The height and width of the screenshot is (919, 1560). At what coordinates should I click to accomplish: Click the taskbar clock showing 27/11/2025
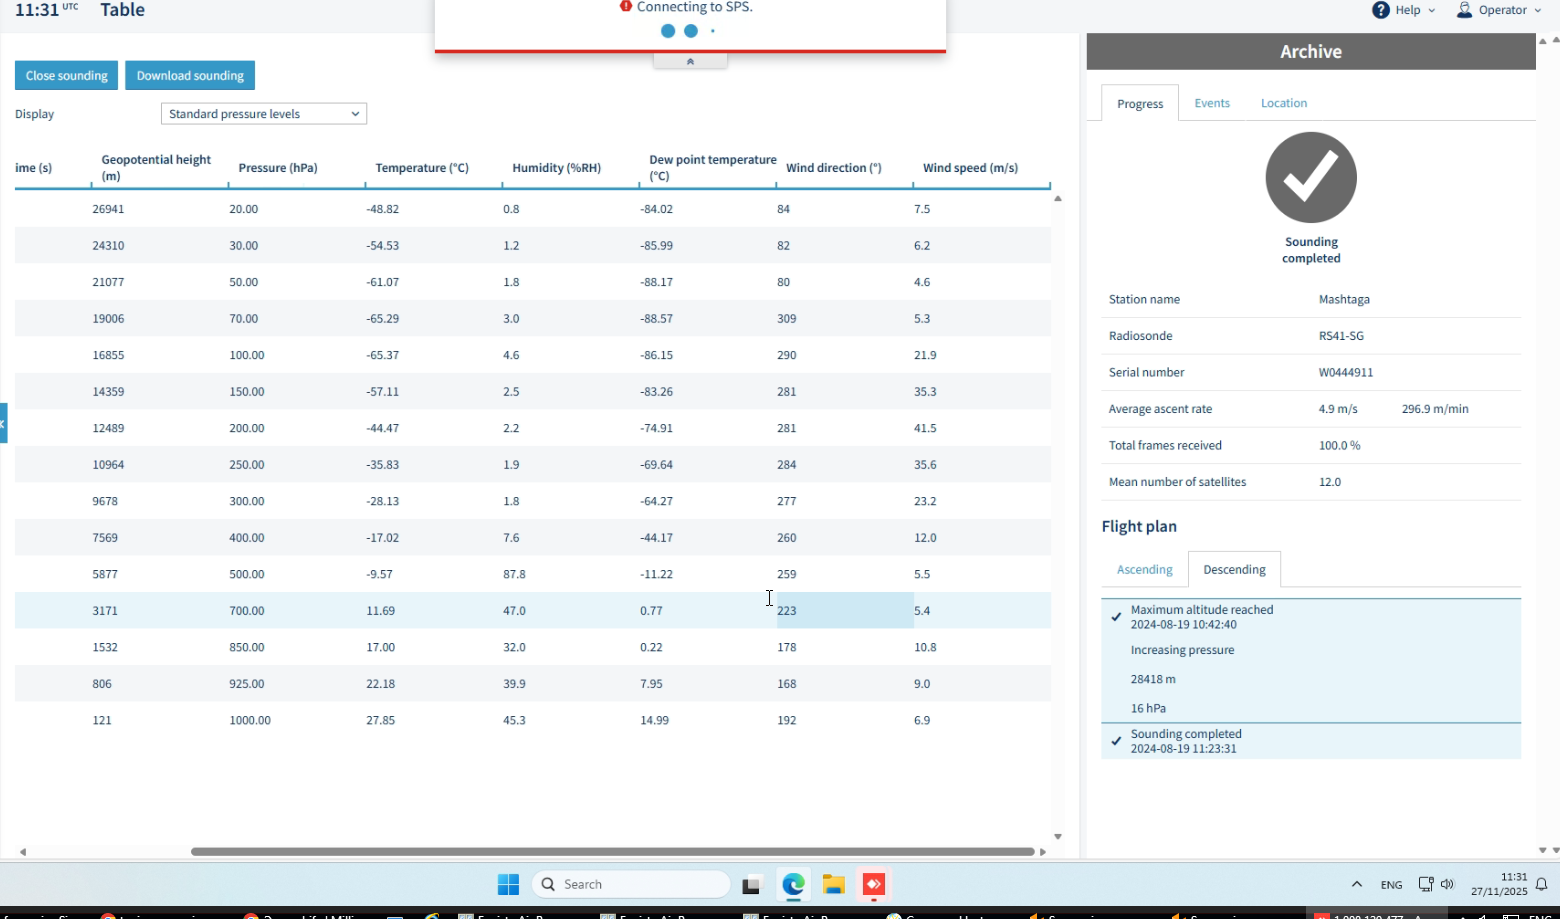coord(1499,884)
